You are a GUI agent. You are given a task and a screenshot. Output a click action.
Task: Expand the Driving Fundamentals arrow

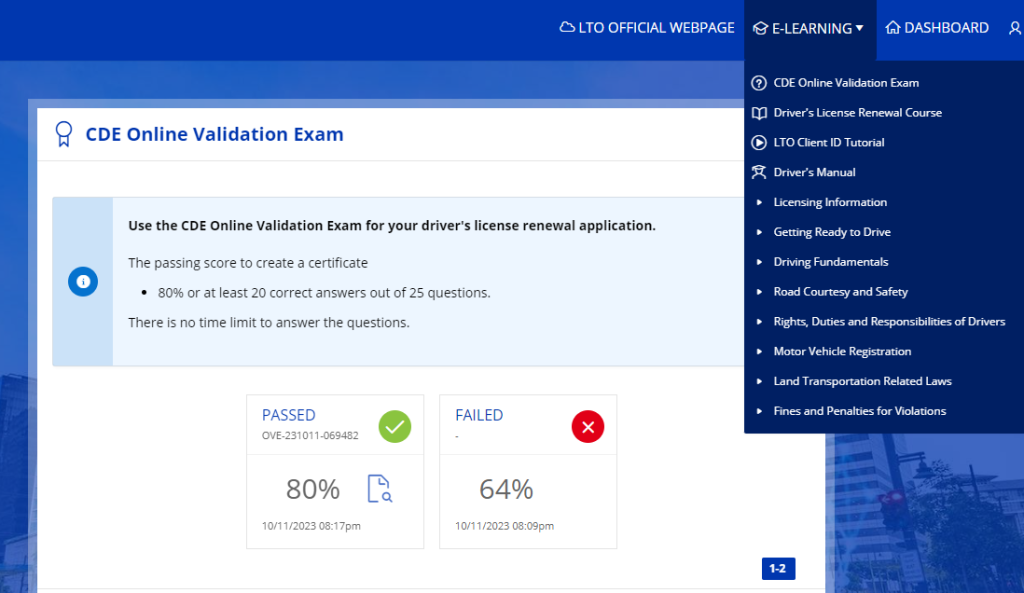[759, 262]
